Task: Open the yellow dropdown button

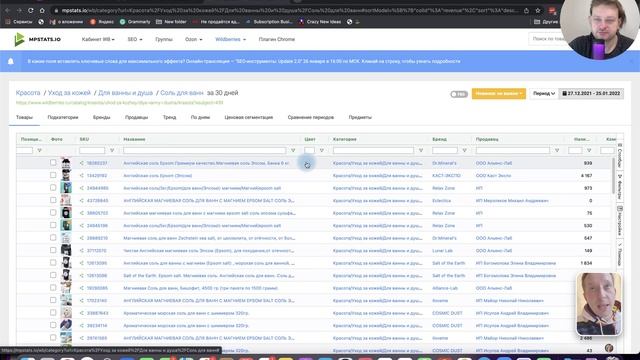Action: click(498, 93)
